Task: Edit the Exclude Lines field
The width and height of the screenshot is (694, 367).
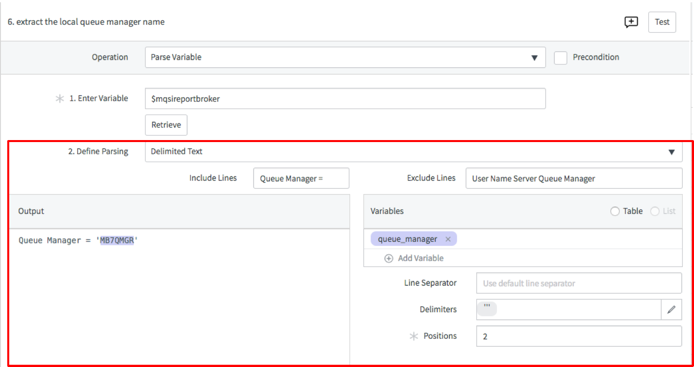Action: tap(574, 178)
